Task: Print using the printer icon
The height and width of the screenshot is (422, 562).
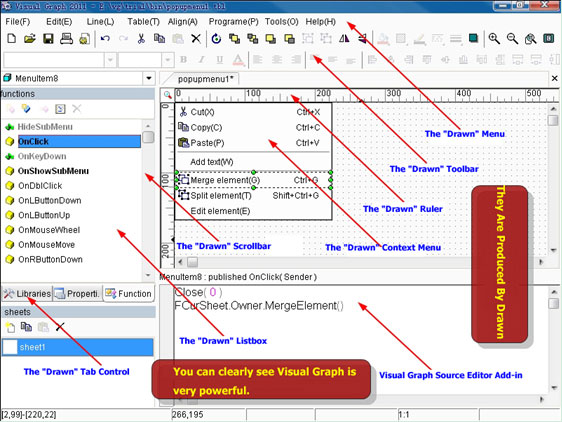Action: (x=66, y=38)
